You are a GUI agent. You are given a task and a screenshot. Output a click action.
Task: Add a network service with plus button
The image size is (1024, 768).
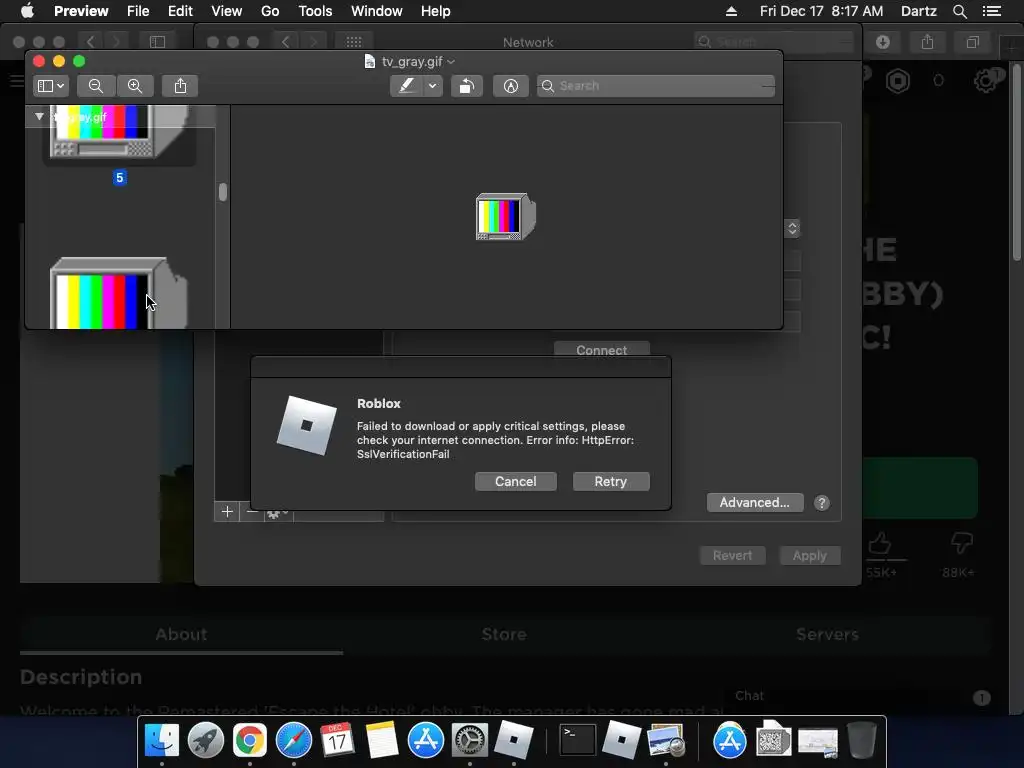pyautogui.click(x=227, y=512)
